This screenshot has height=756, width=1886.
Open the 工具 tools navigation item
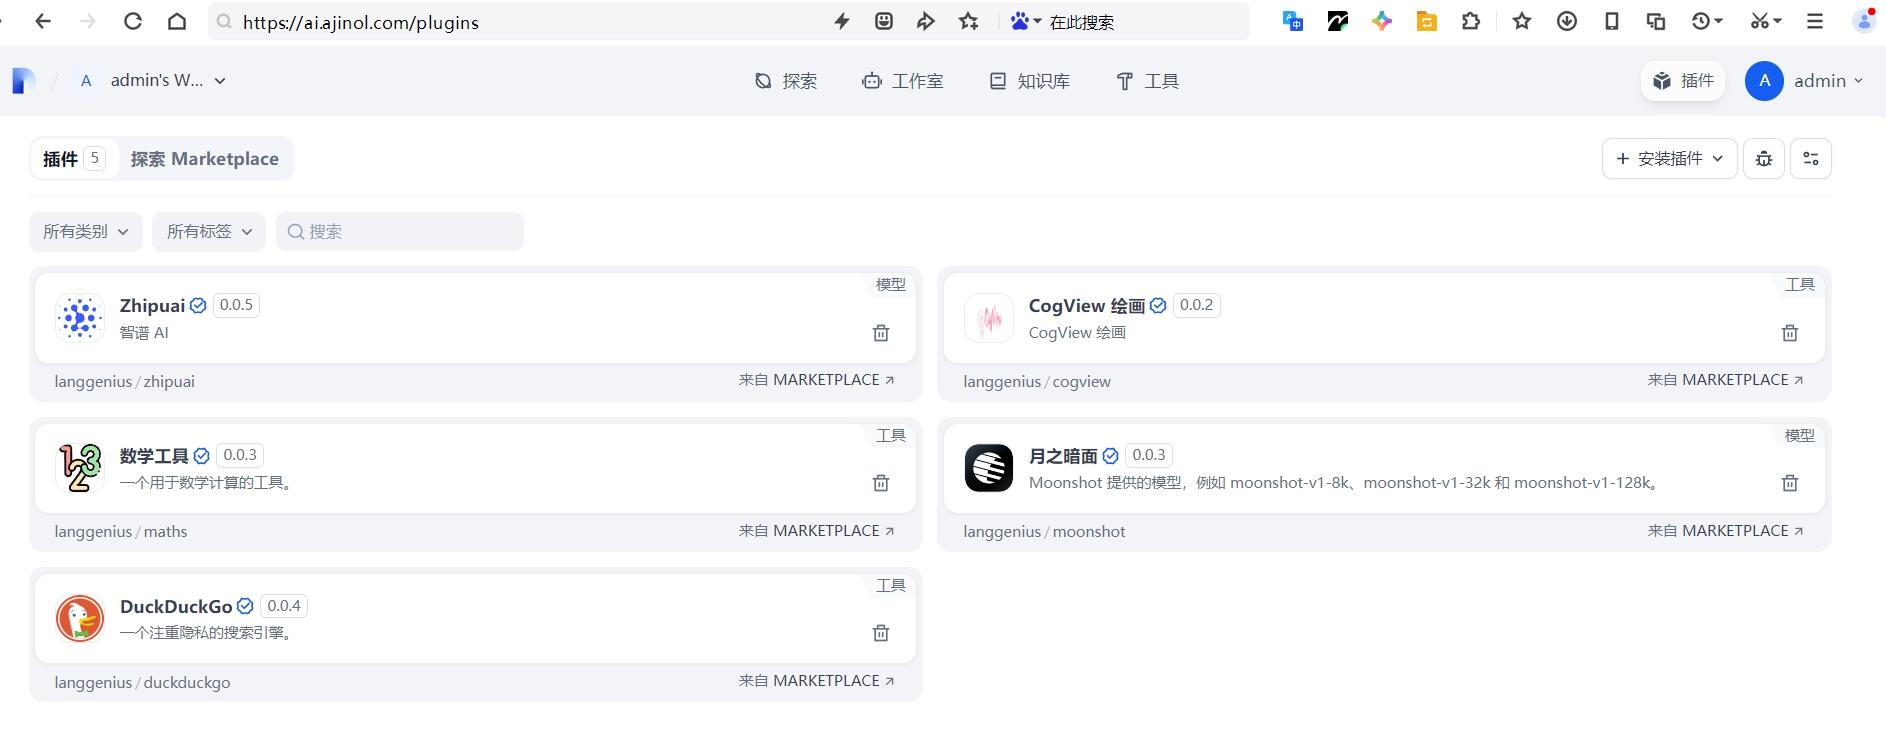(x=1147, y=81)
